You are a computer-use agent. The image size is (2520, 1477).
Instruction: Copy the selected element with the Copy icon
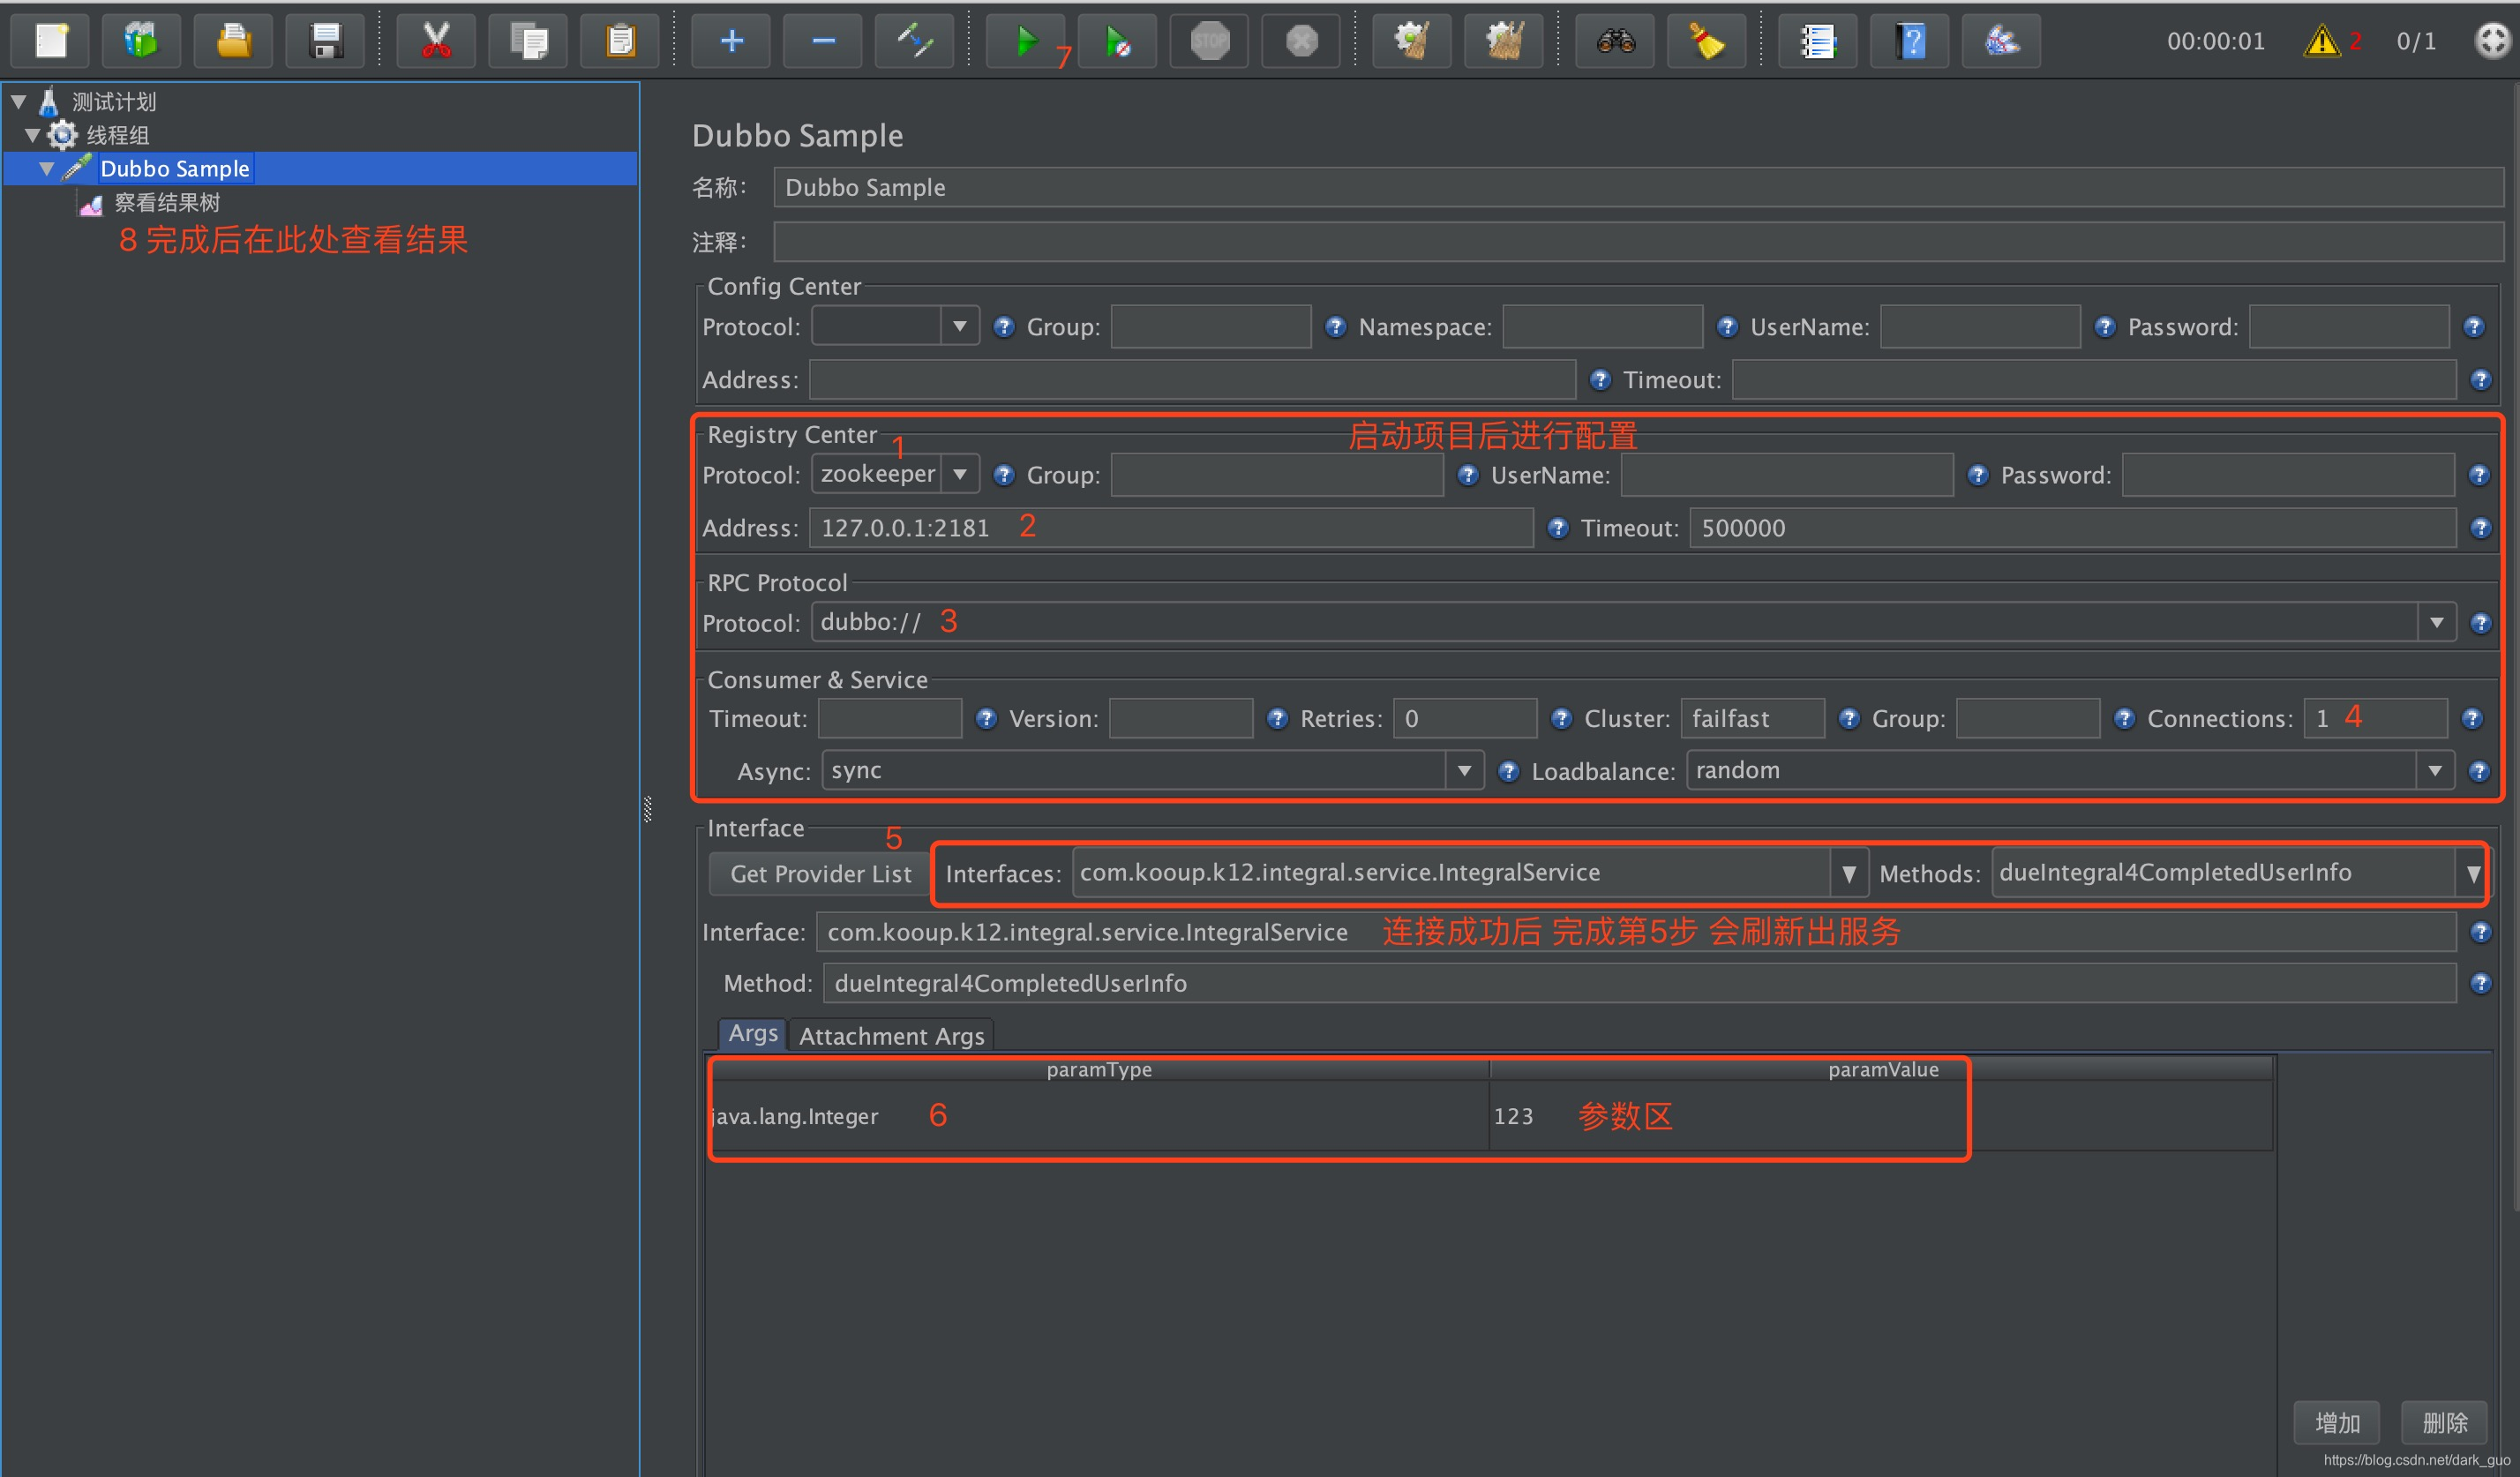(528, 41)
